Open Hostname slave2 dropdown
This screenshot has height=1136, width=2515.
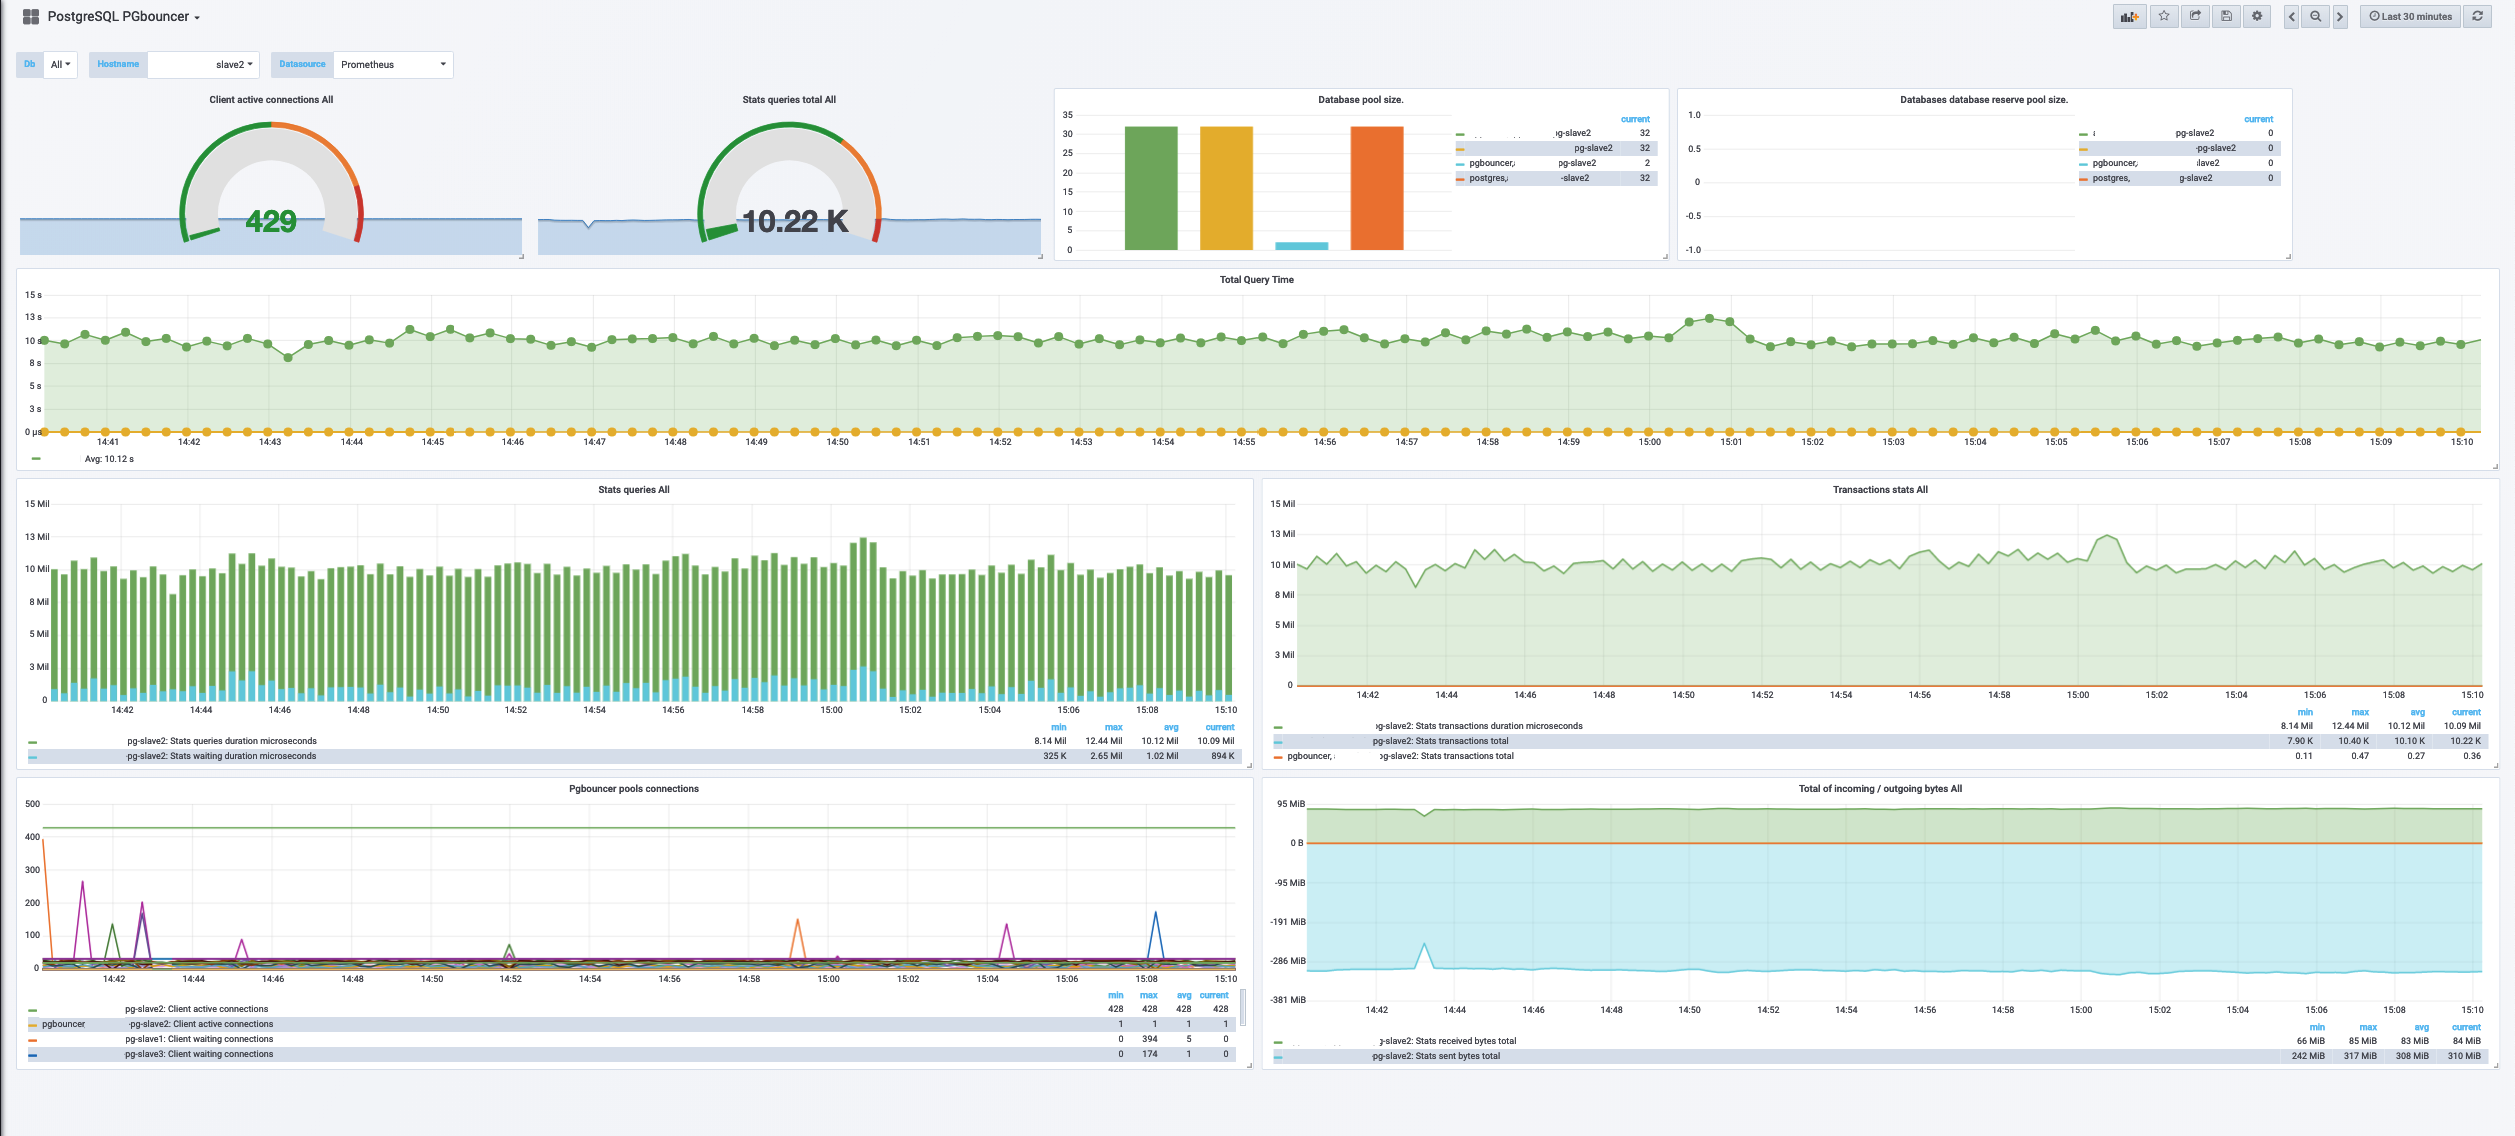(x=203, y=64)
